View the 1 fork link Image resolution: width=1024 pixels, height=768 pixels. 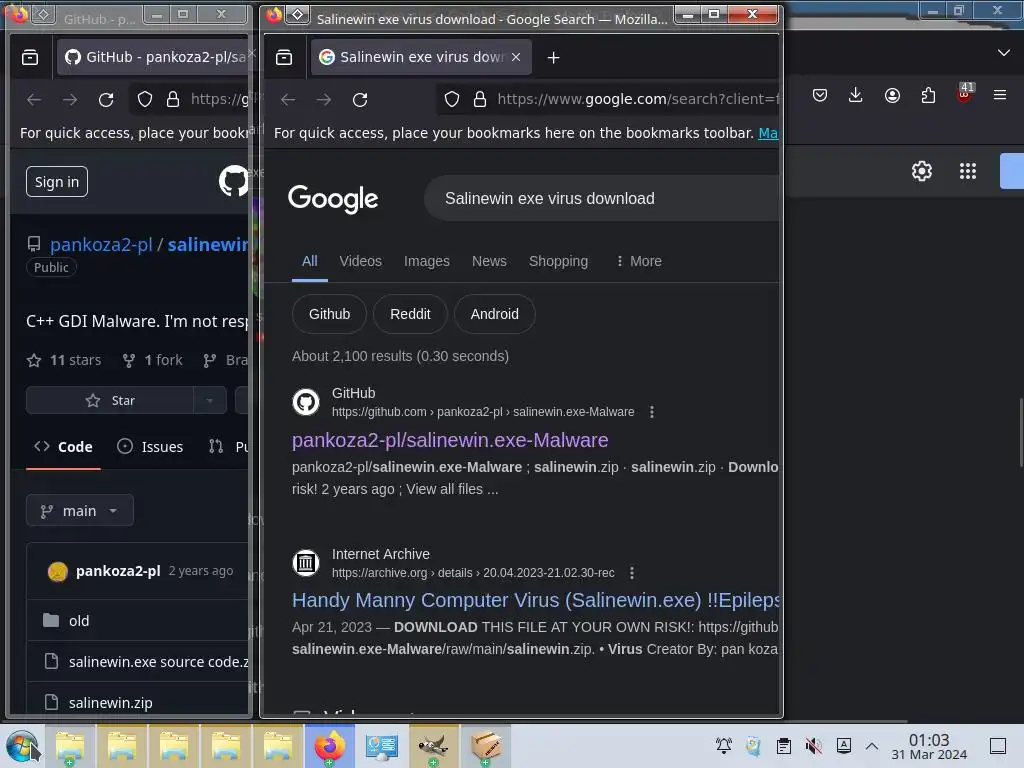tap(153, 360)
